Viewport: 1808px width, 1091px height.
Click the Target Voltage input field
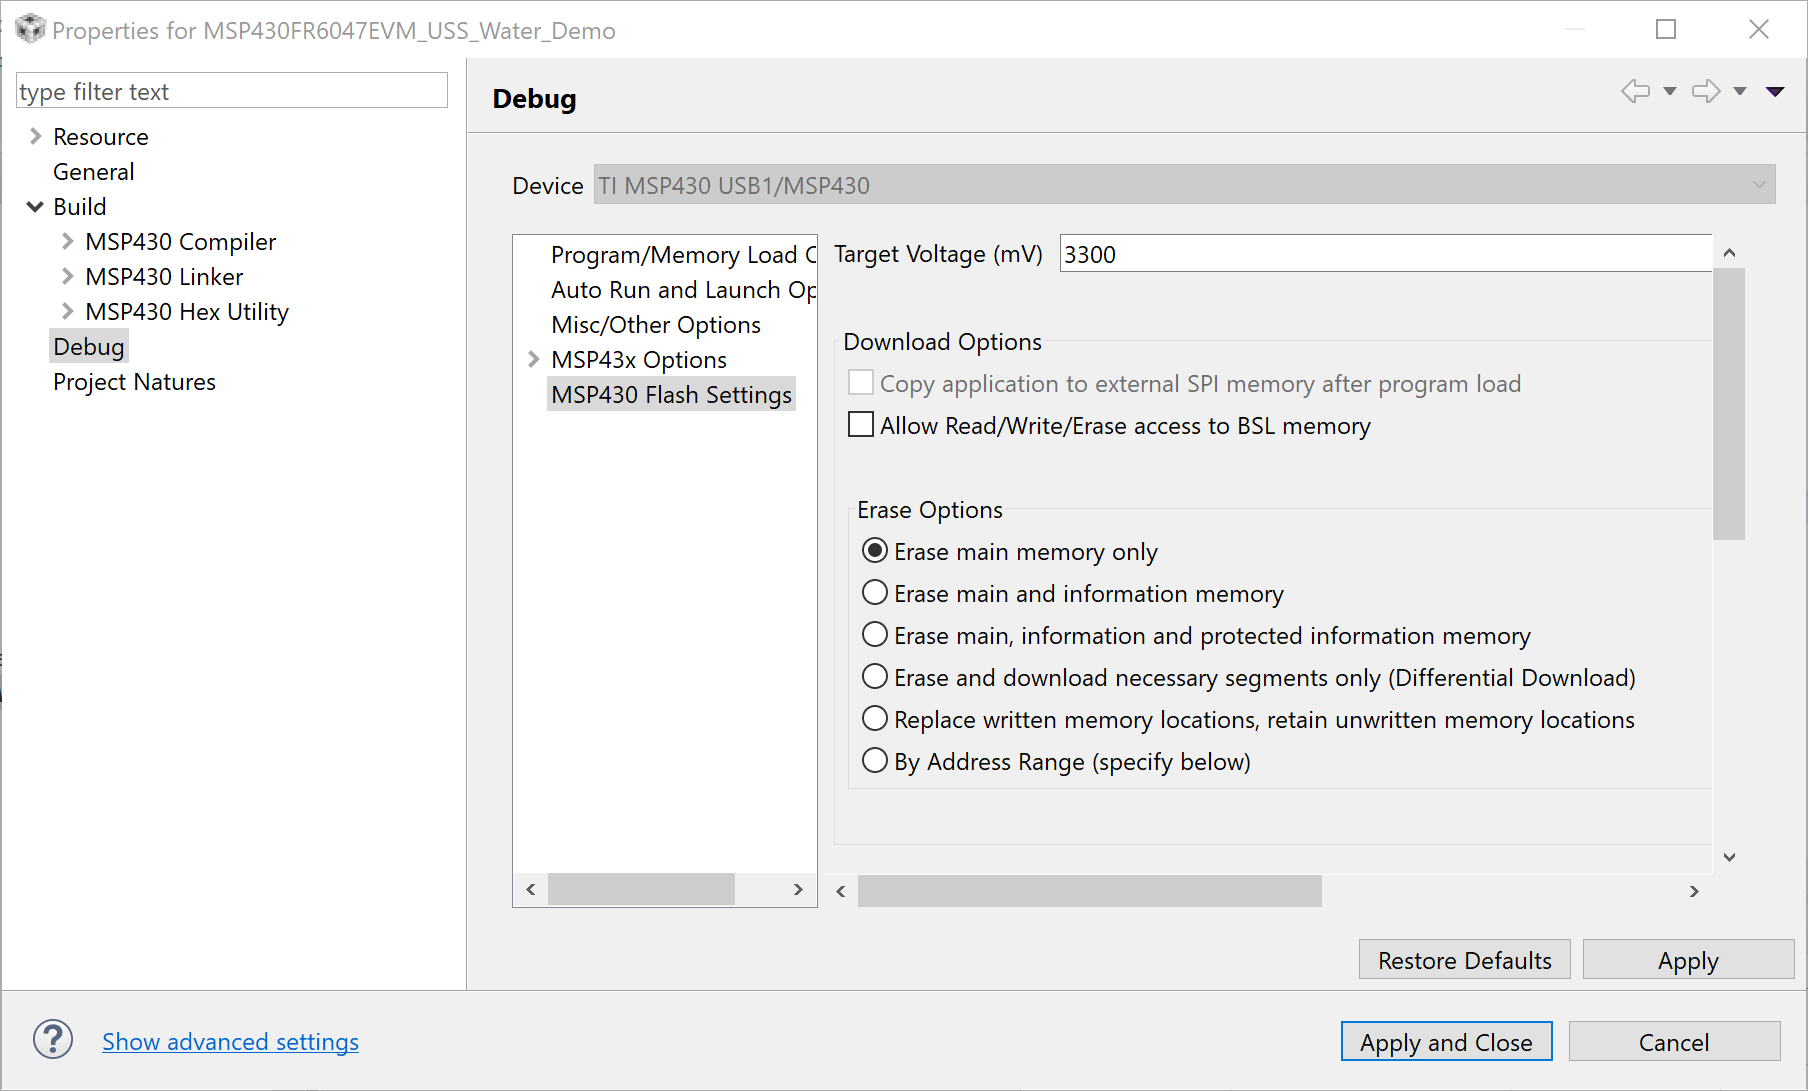coord(1385,254)
